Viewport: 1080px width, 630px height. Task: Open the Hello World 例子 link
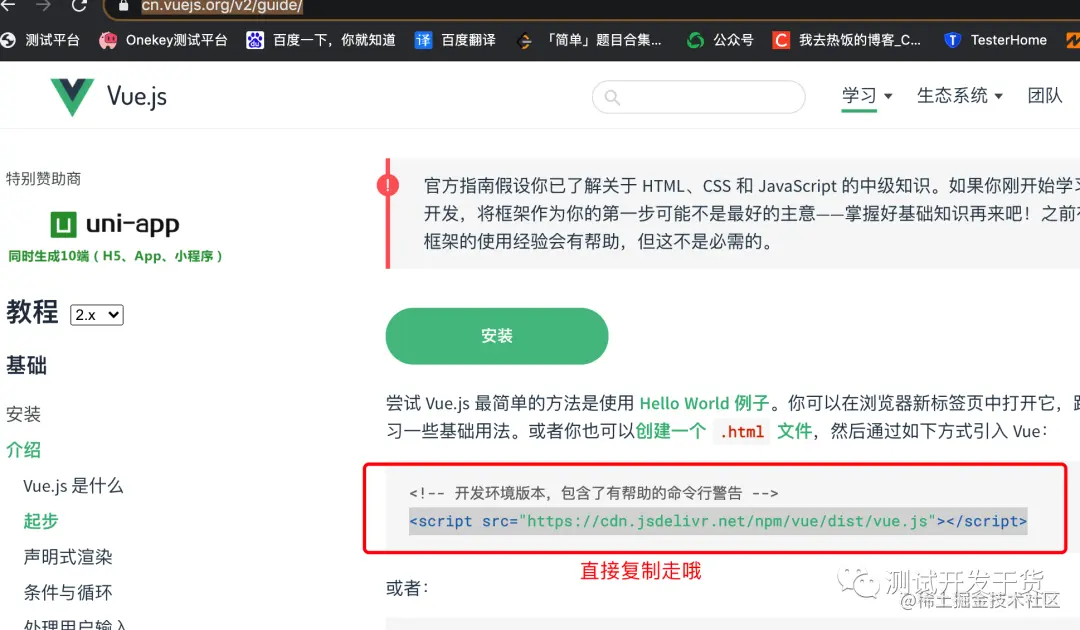click(x=703, y=403)
